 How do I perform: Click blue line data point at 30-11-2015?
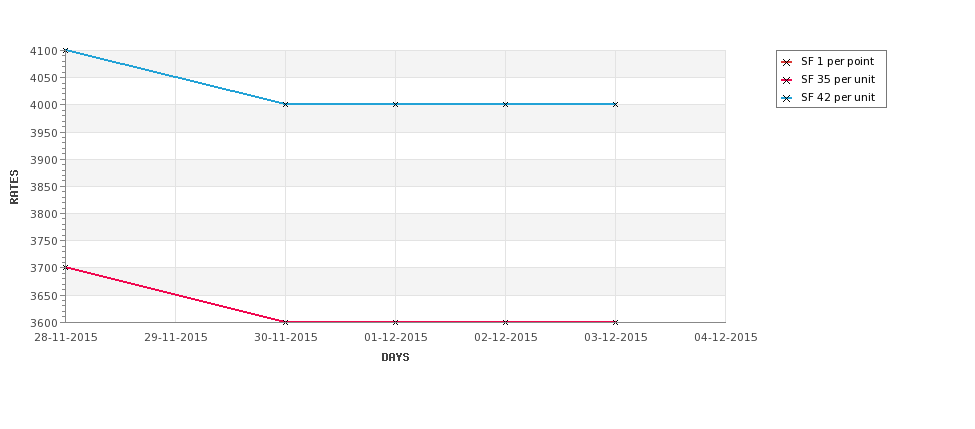tap(285, 104)
